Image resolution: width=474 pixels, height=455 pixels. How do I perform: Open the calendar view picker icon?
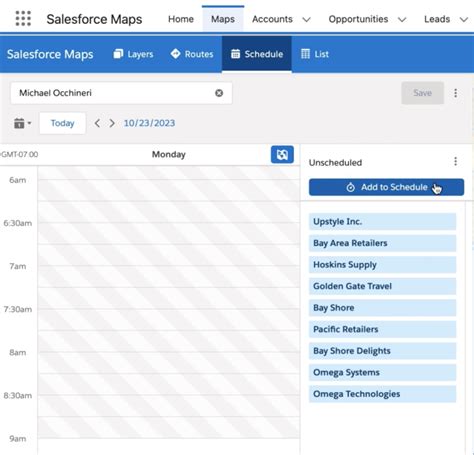(x=22, y=123)
